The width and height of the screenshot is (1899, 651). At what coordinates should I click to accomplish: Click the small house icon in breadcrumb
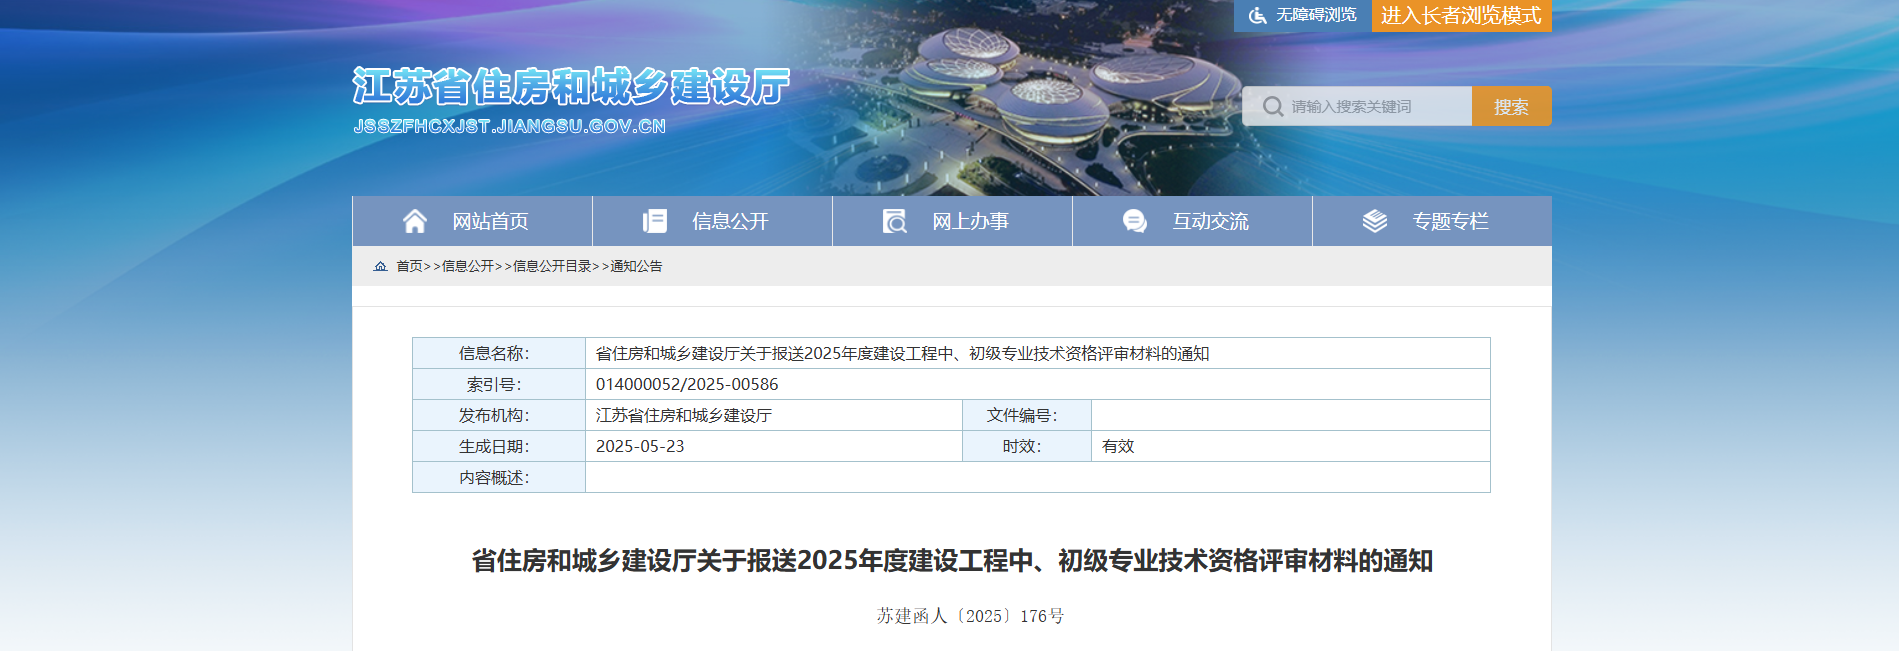(380, 266)
